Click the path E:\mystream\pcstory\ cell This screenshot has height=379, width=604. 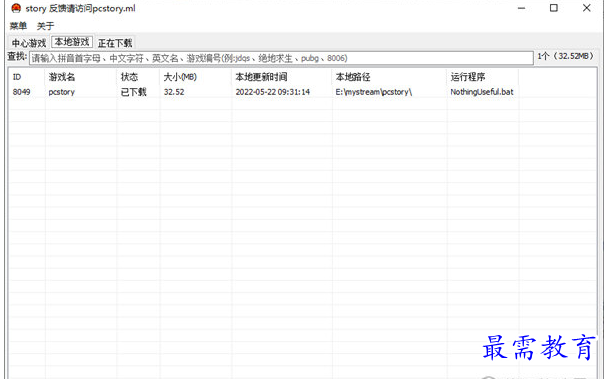point(374,92)
